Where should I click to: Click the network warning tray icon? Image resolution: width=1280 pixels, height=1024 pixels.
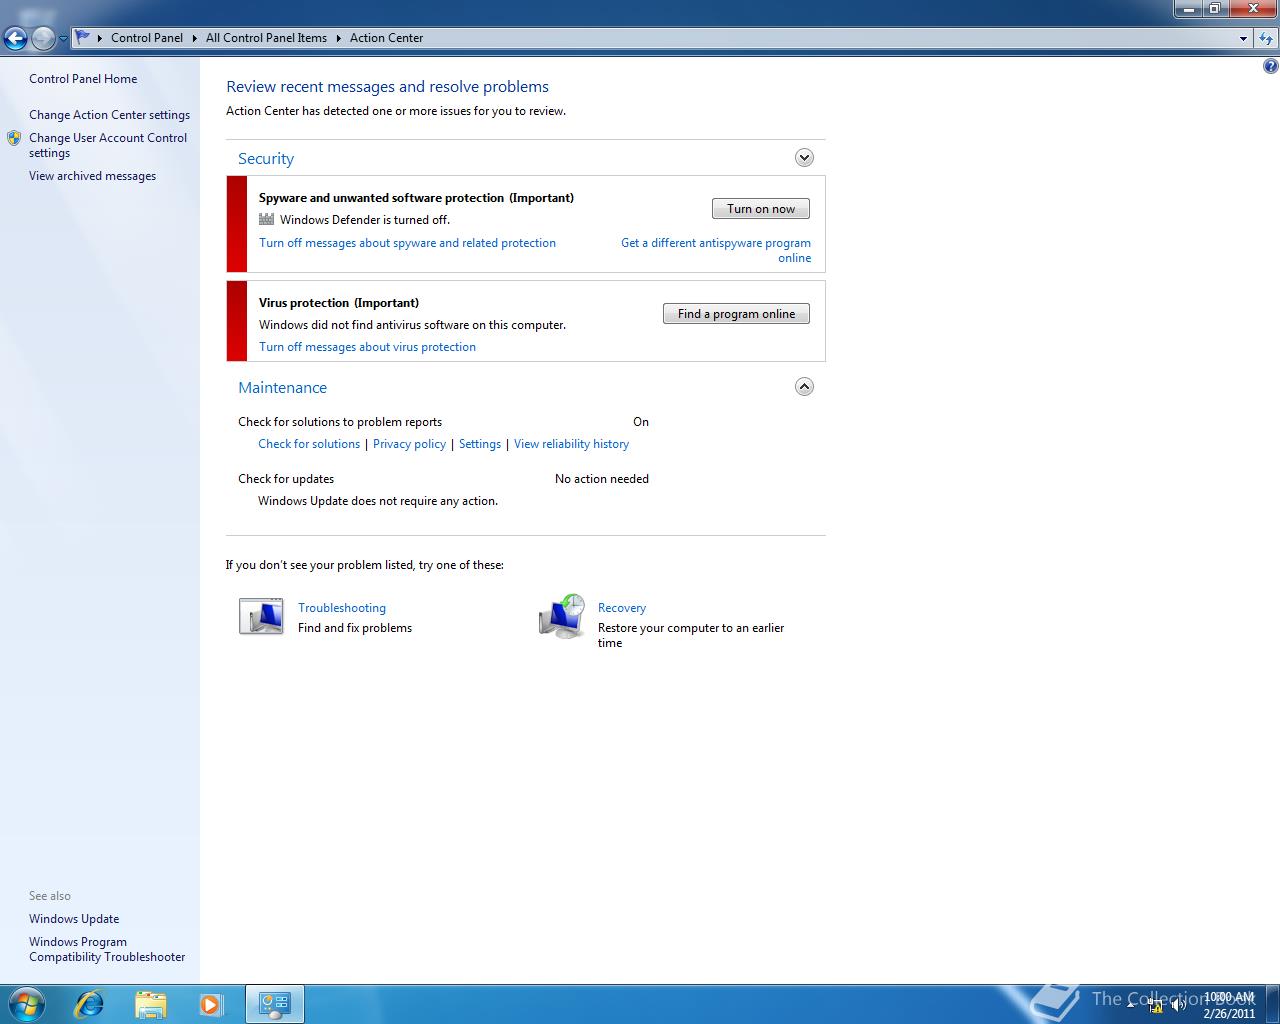click(1155, 1005)
